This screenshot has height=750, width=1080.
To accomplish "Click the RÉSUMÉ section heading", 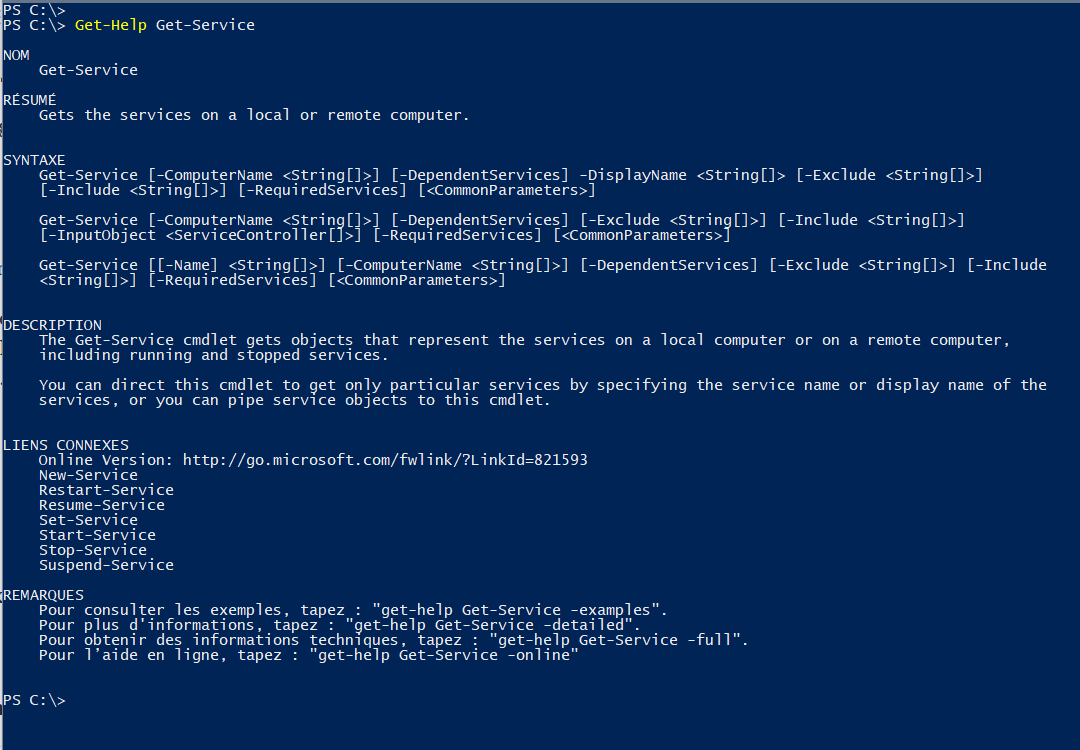I will 30,100.
